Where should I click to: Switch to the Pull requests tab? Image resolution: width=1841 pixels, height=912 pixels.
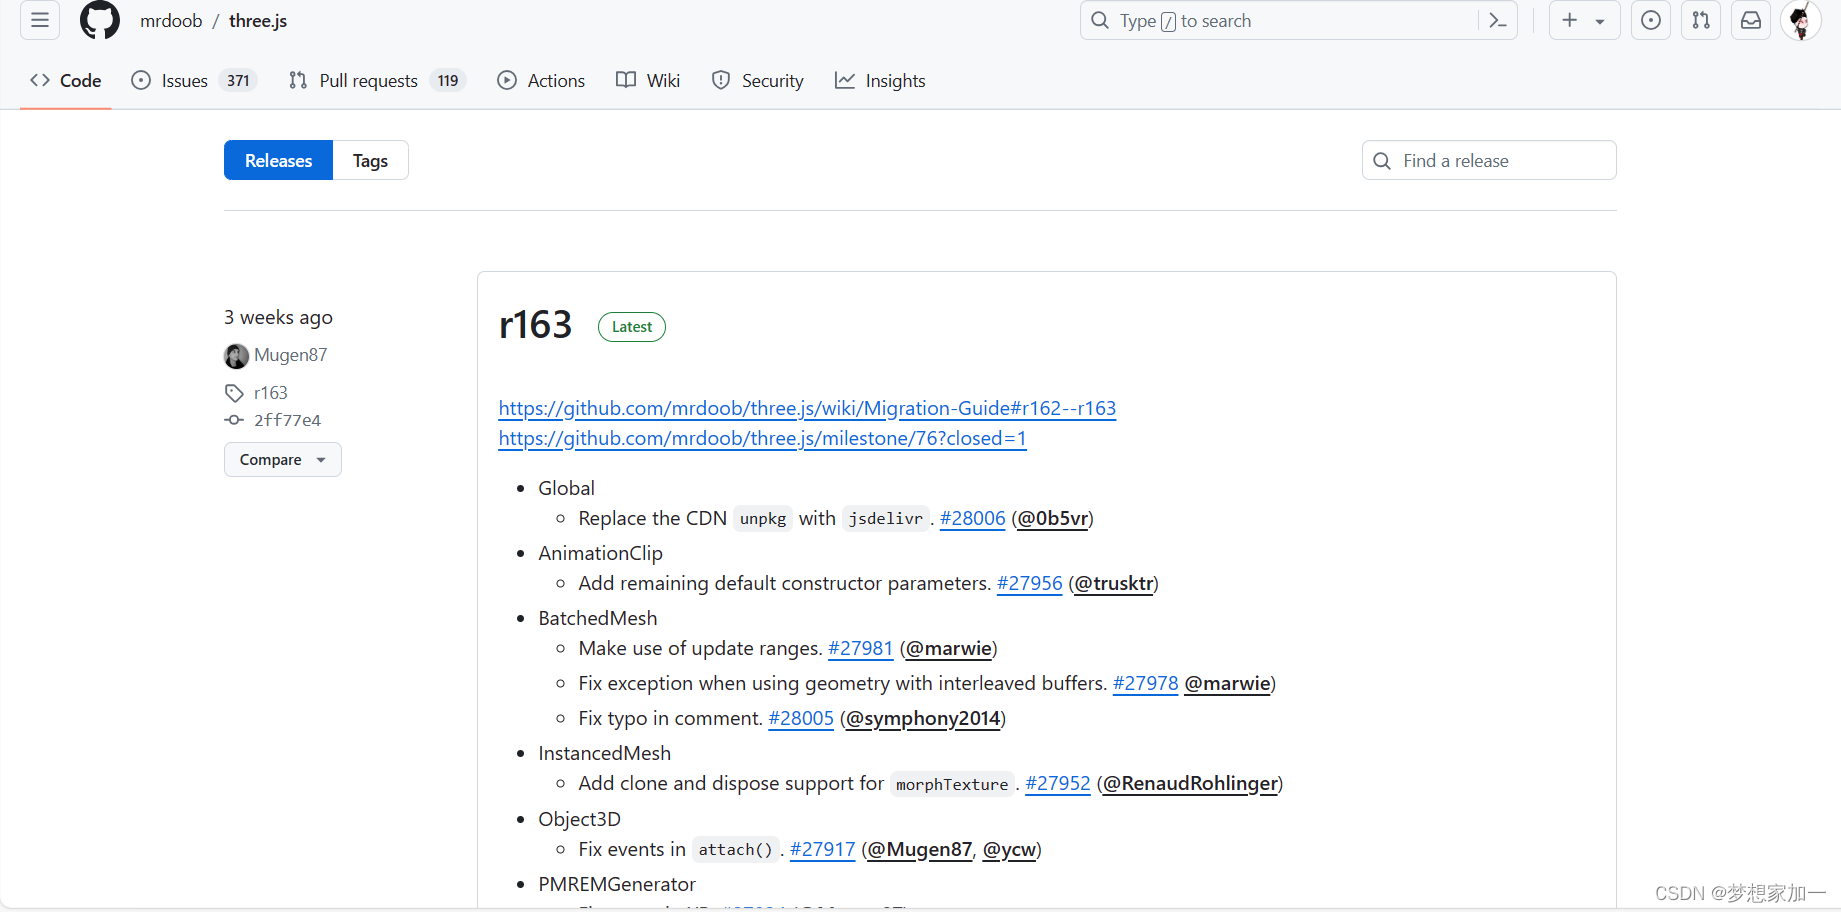click(377, 81)
